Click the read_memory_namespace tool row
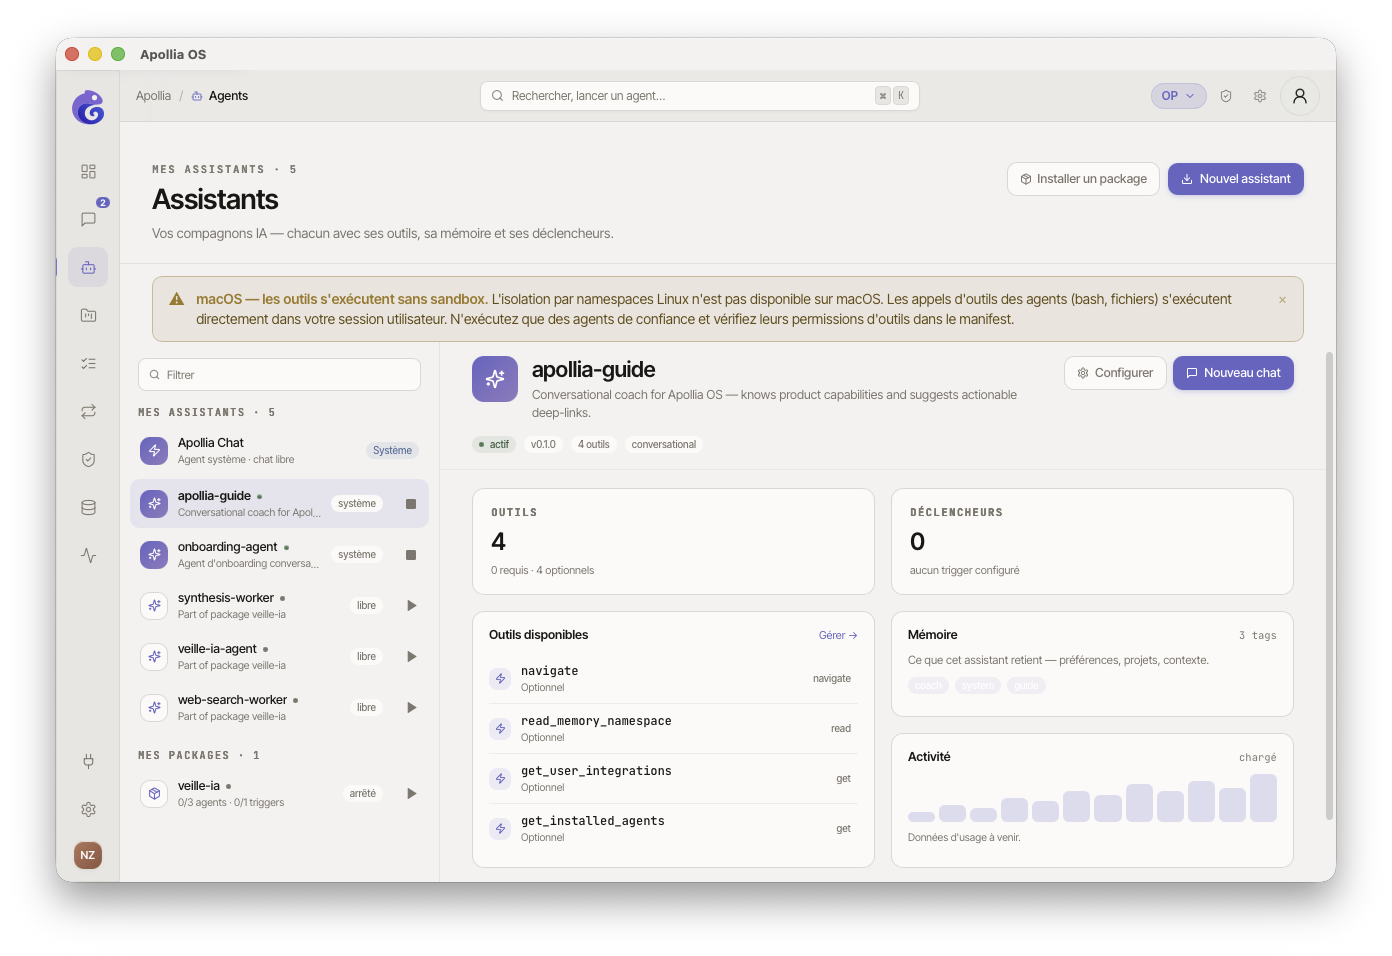This screenshot has height=956, width=1392. (673, 729)
